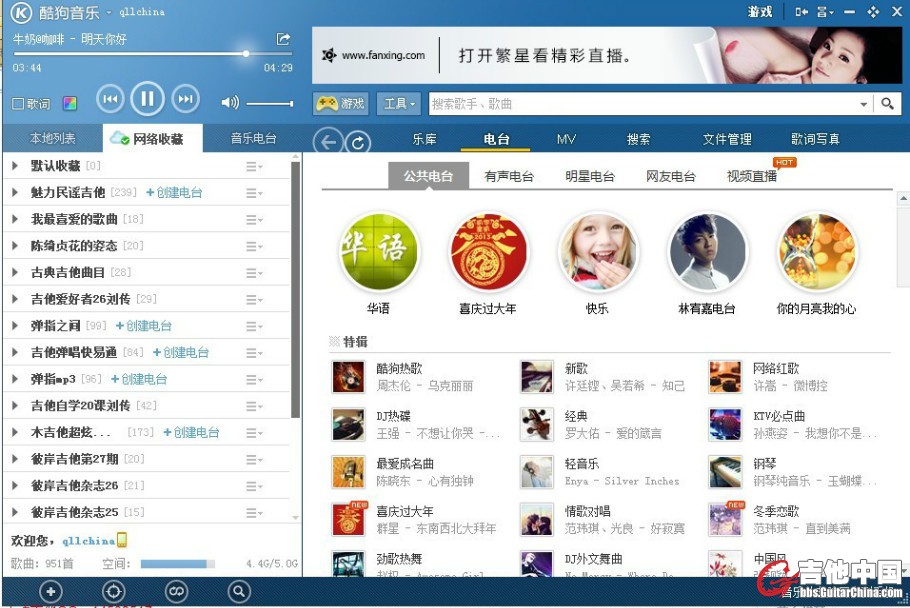Open the 喜庆过大年 round station icon

pos(488,251)
